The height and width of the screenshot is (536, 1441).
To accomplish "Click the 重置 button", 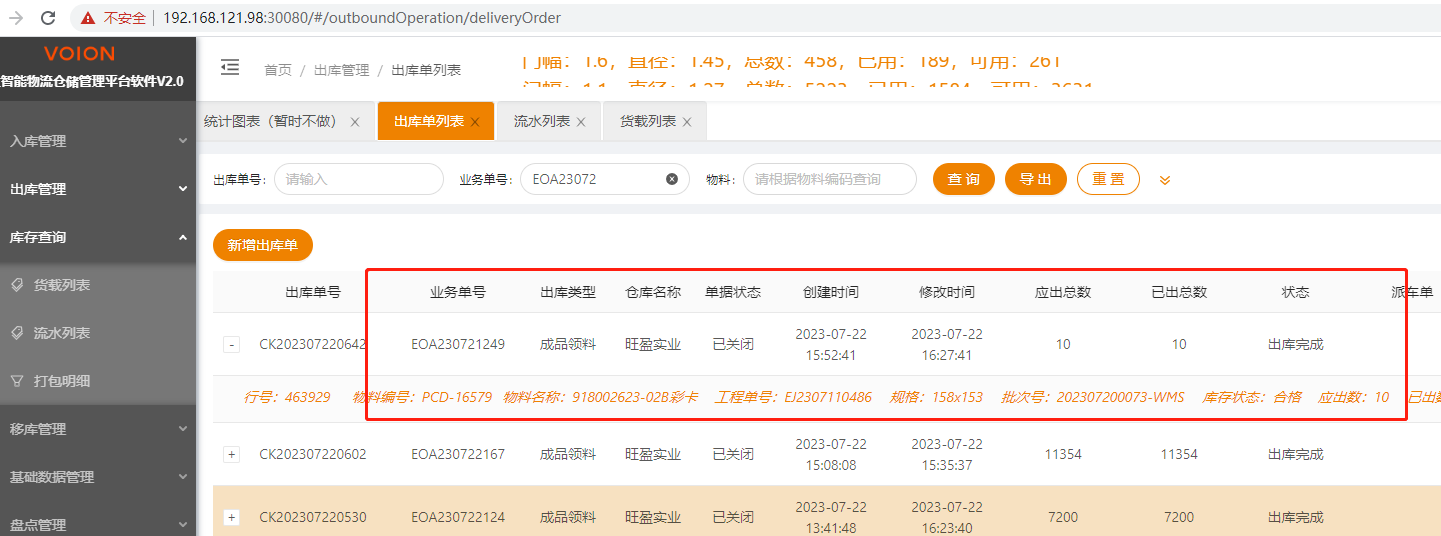I will coord(1108,179).
